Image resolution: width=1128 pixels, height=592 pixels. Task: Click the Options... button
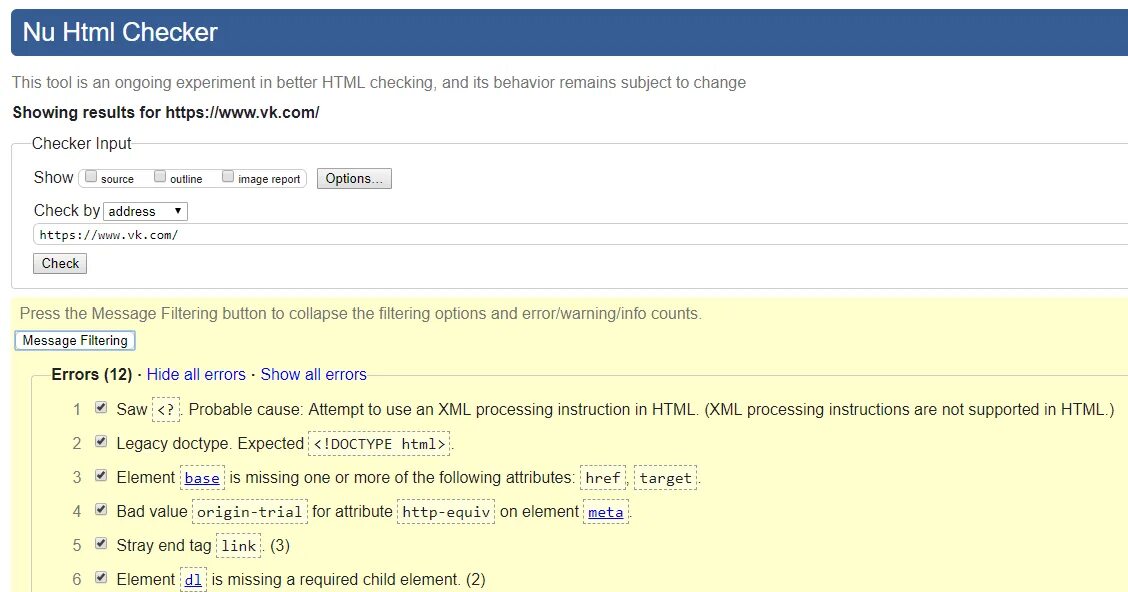click(354, 178)
